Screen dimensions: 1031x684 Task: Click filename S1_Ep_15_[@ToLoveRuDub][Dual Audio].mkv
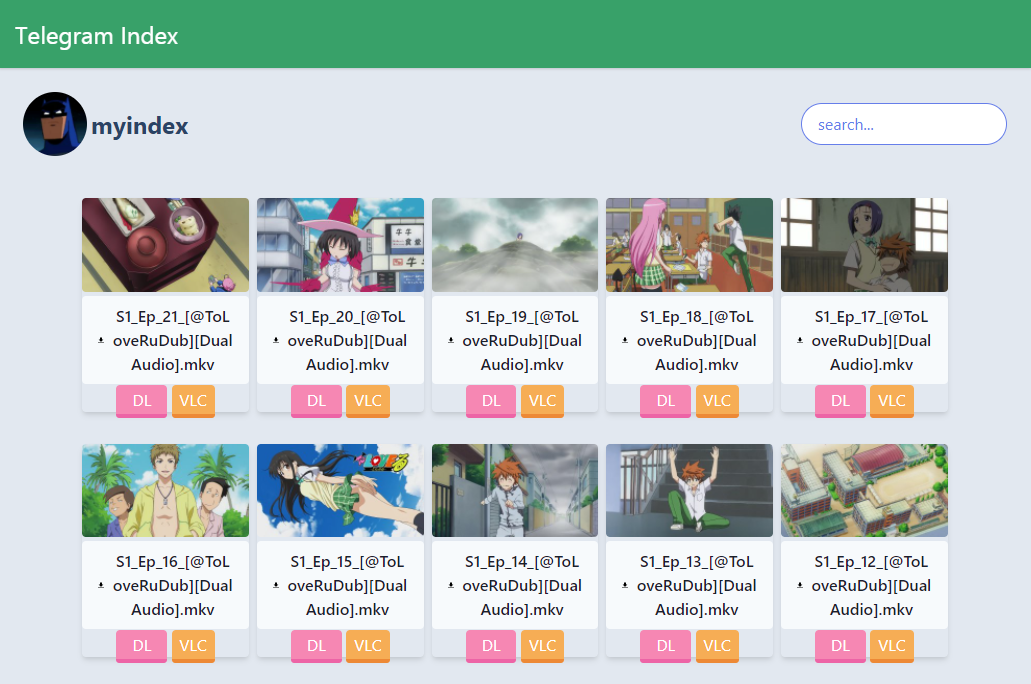(x=347, y=585)
